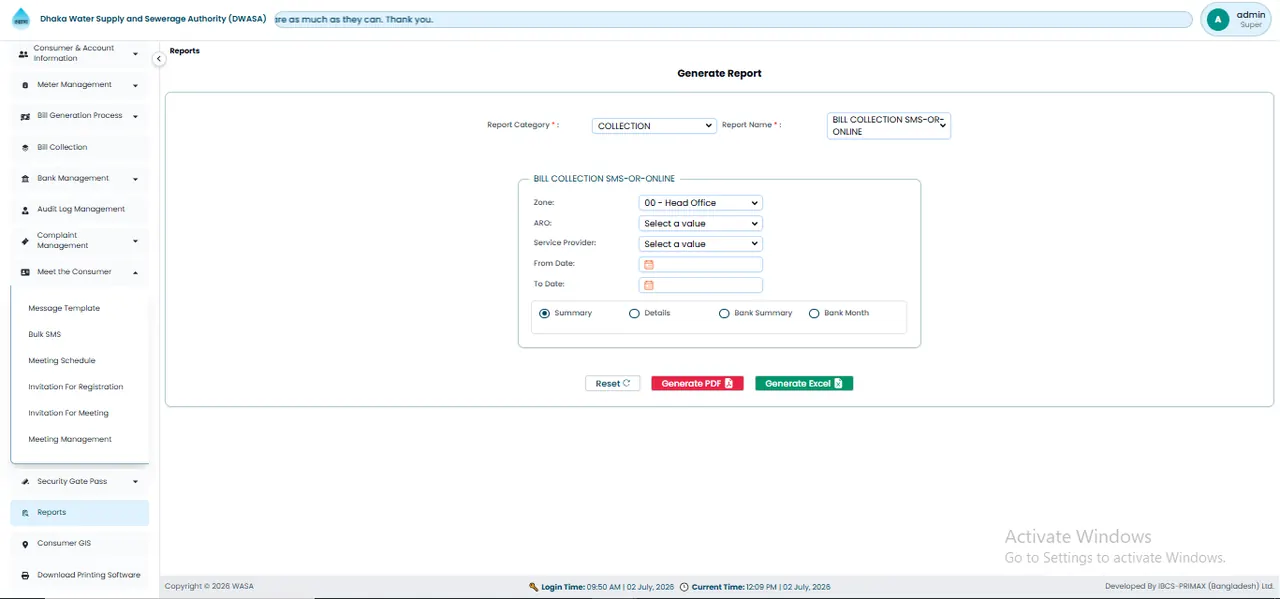This screenshot has height=599, width=1280.
Task: Open Meeting Schedule submenu item
Action: coord(62,360)
